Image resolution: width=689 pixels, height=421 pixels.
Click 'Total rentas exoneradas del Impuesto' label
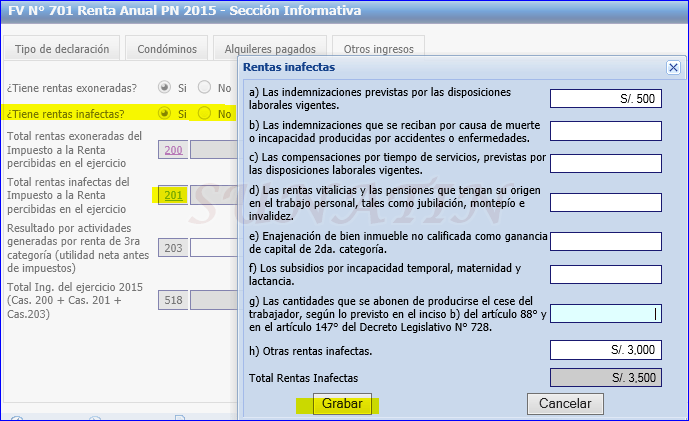point(74,150)
